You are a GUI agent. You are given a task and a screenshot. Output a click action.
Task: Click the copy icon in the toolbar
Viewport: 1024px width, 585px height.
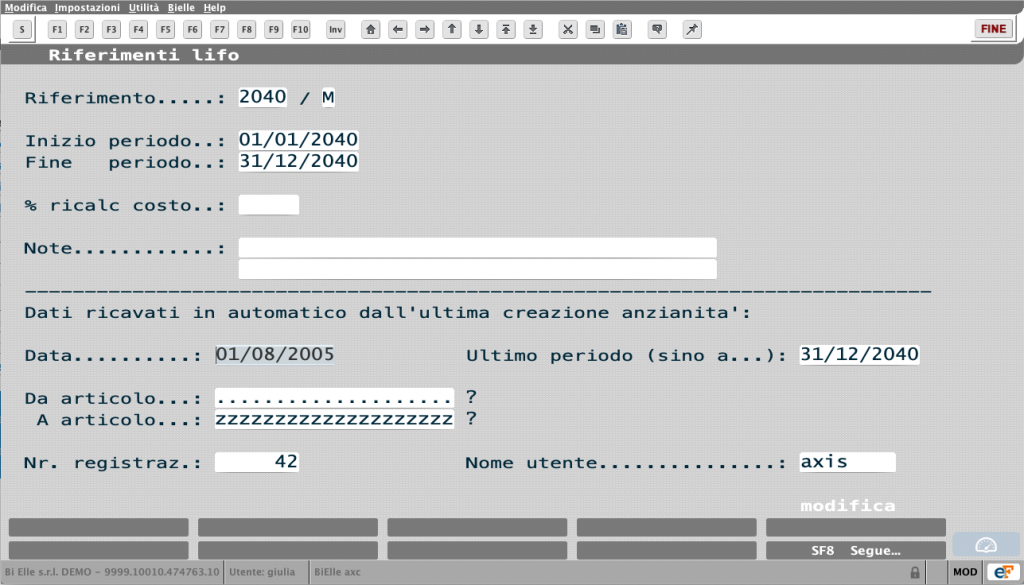[595, 29]
